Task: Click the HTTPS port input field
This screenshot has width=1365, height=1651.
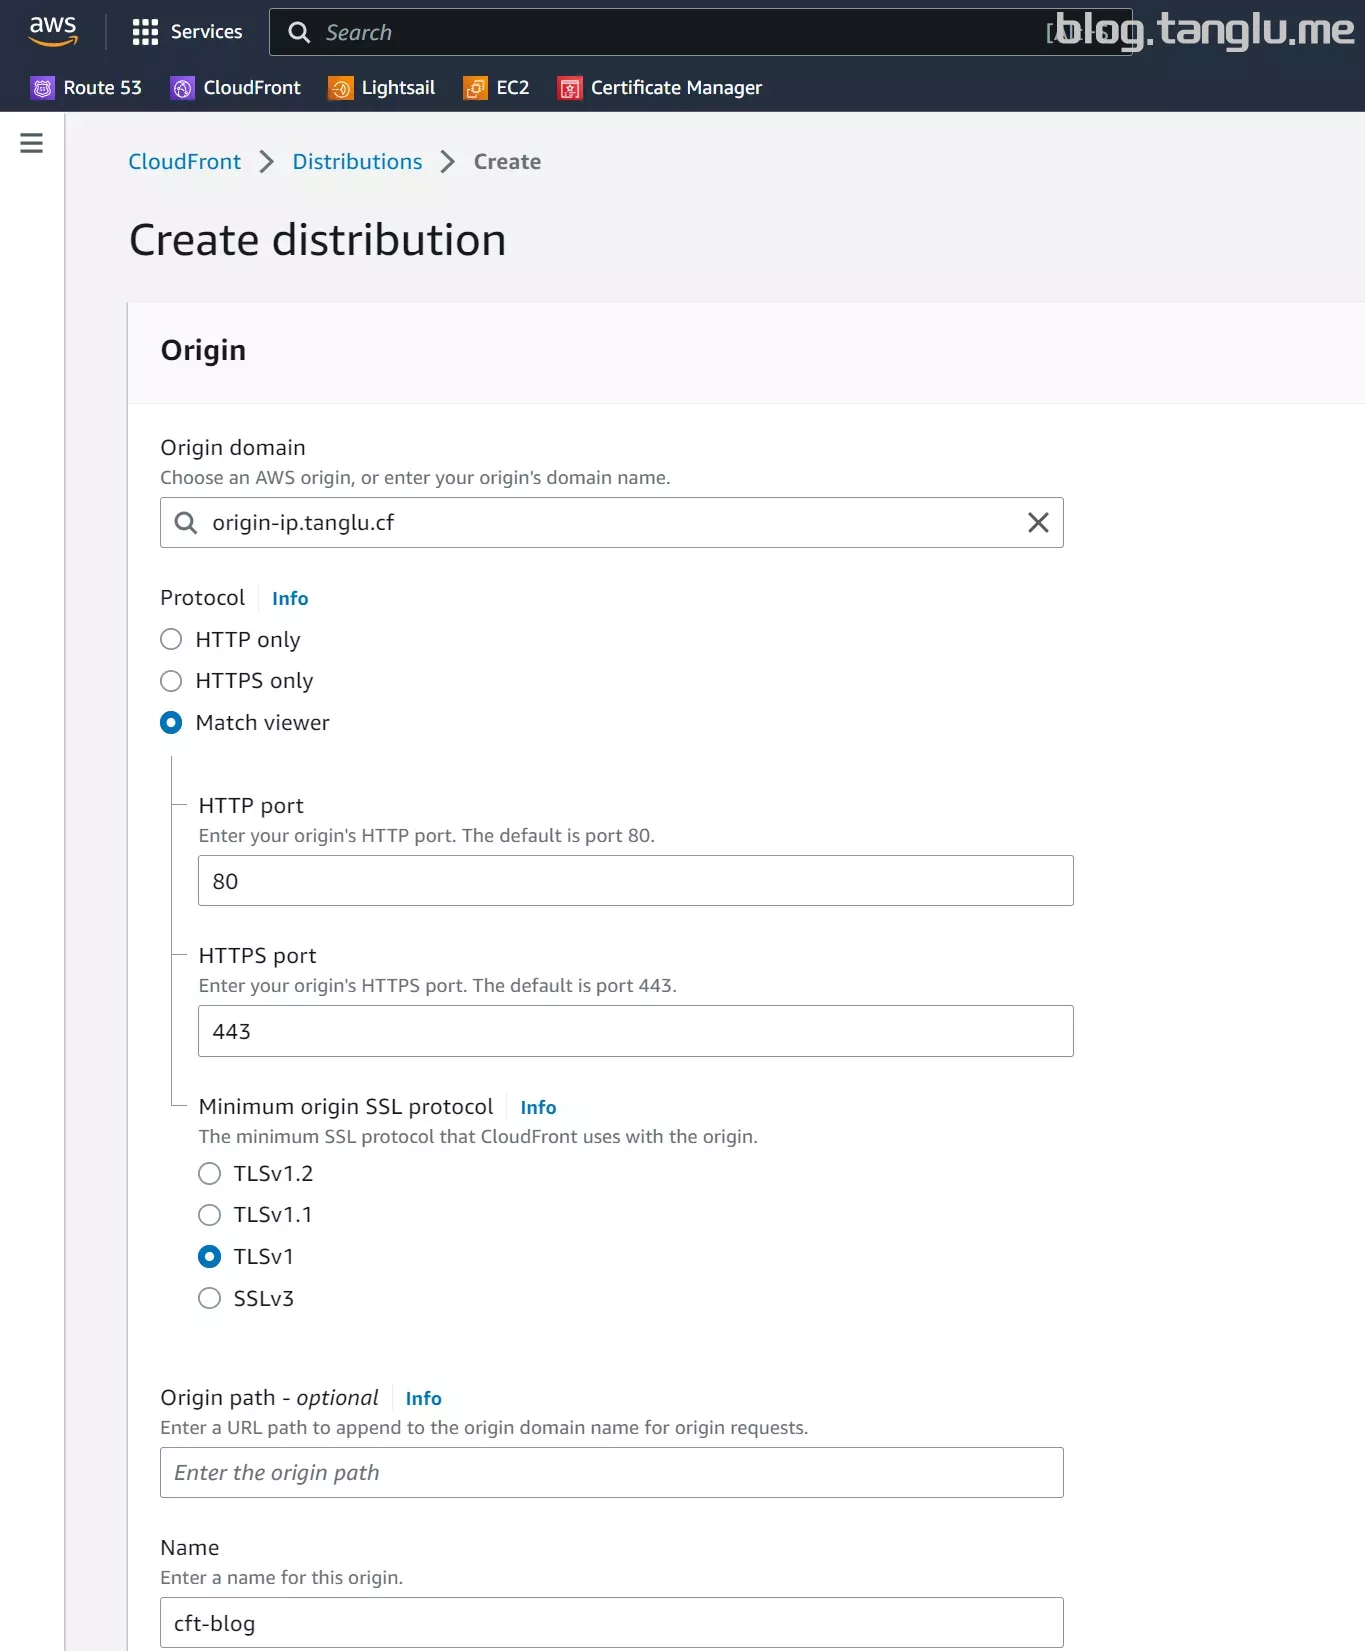Action: (x=635, y=1031)
